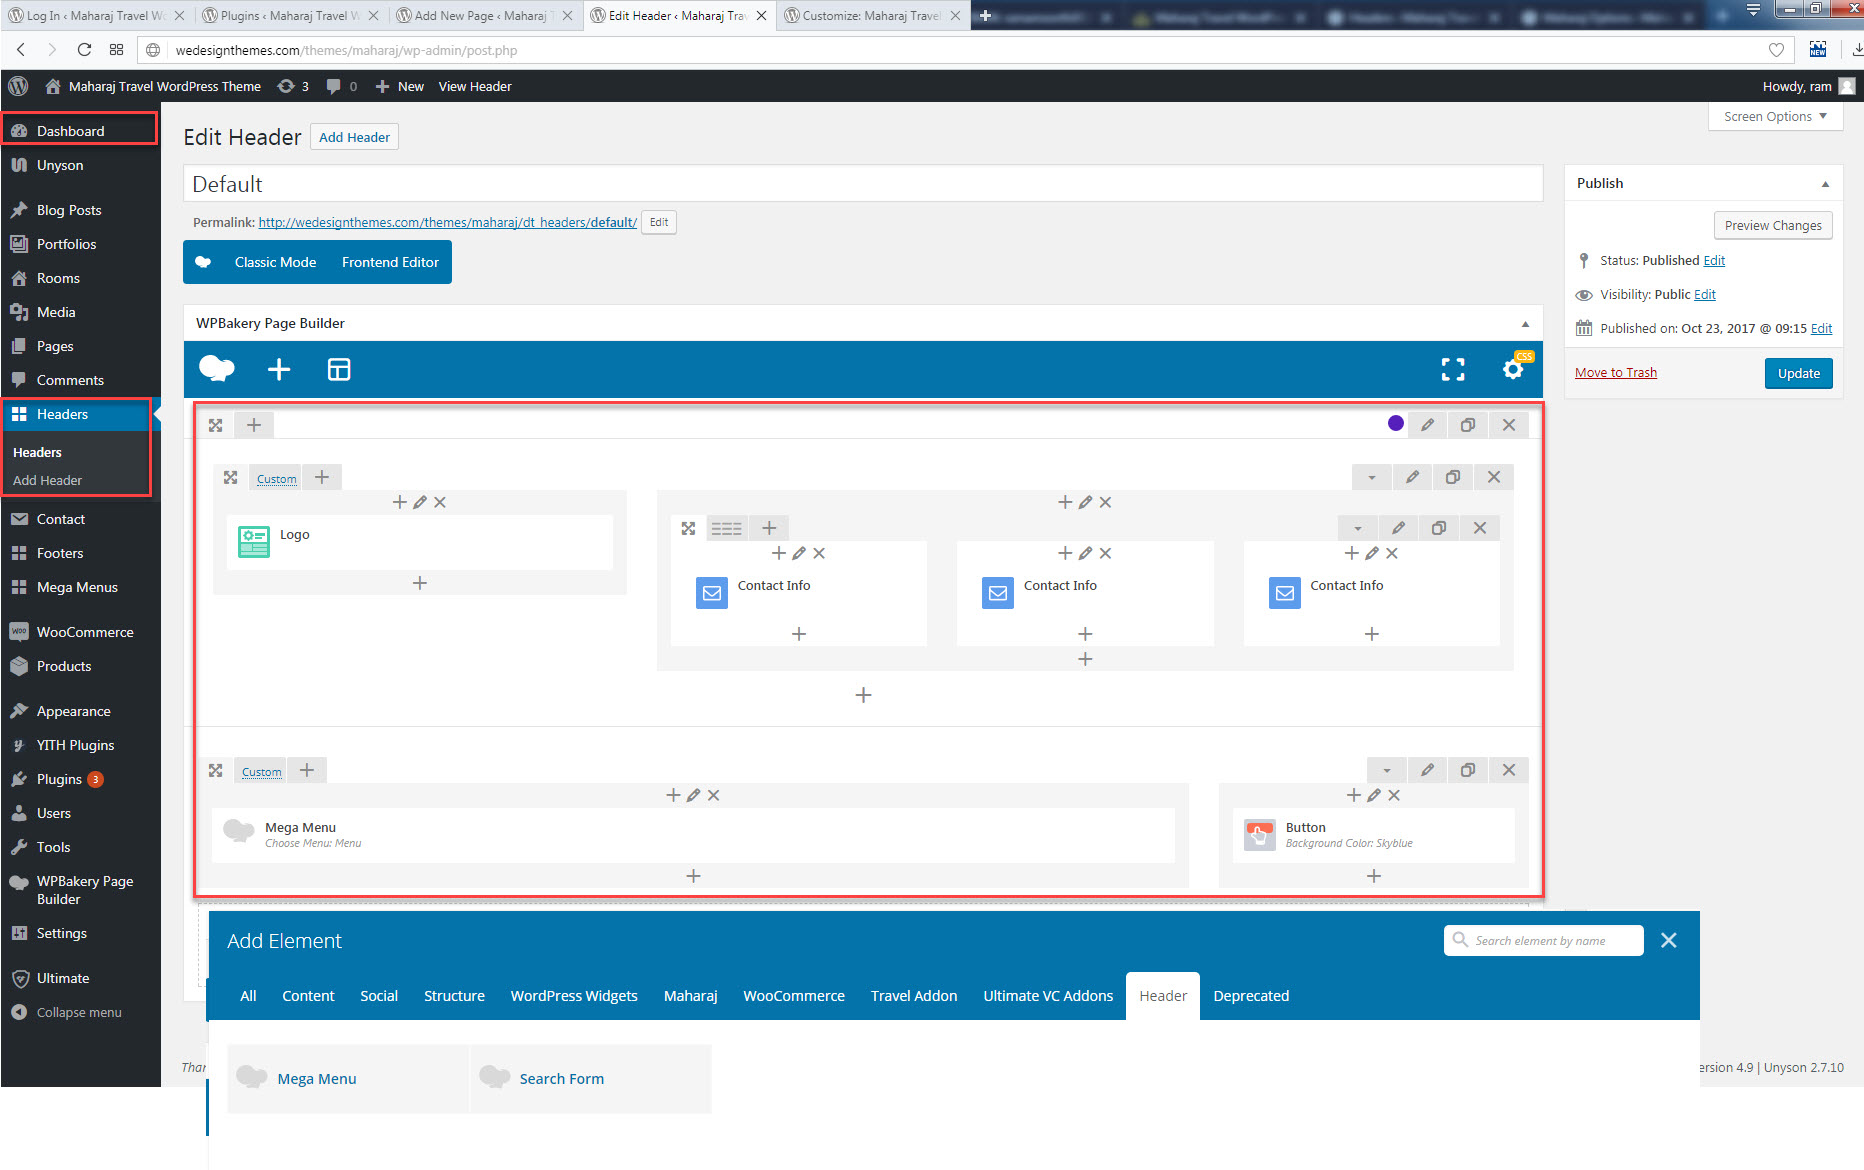The width and height of the screenshot is (1864, 1170).
Task: Clone the Logo row using the copy icon
Action: point(1452,477)
